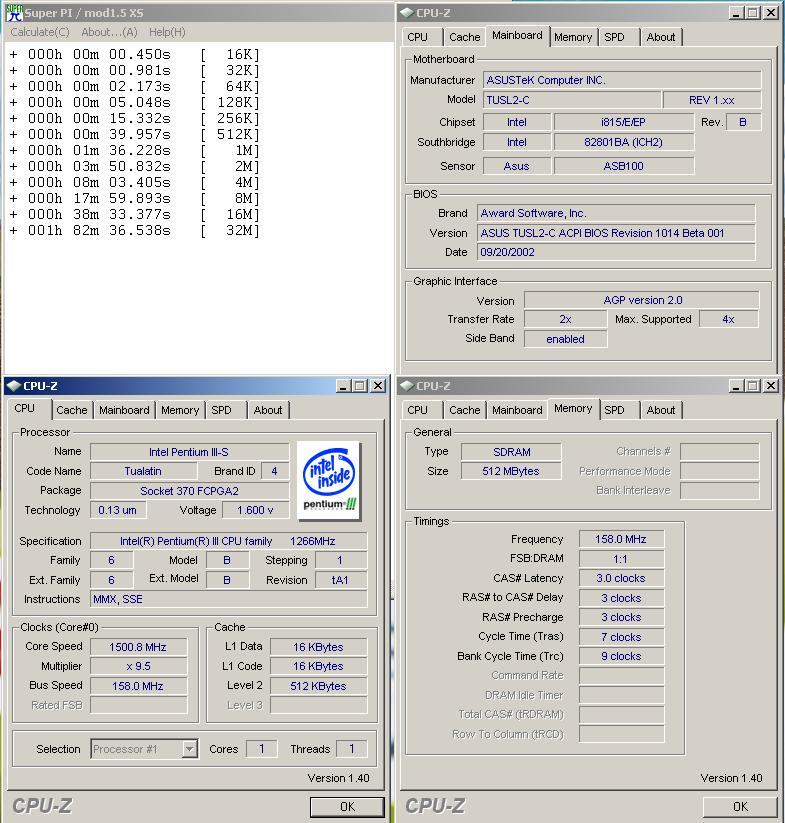Click the 82801BA (ICH2) southbridge field
Viewport: 785px width, 823px height.
pos(623,142)
